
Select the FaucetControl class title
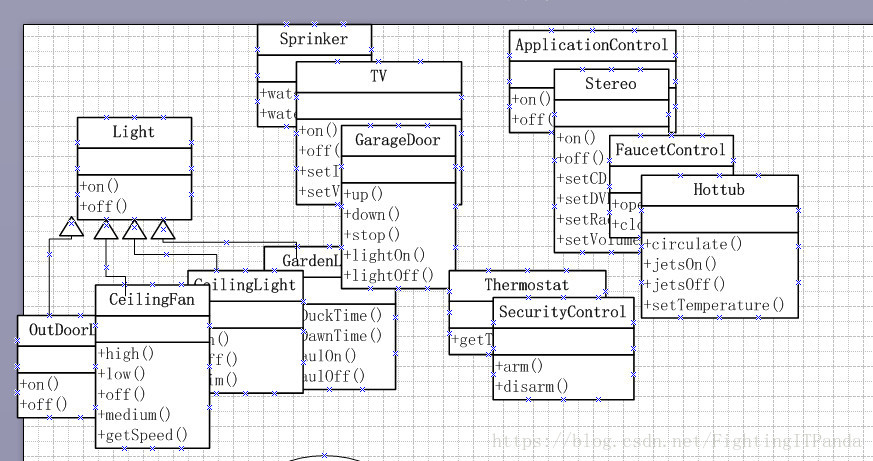(670, 150)
